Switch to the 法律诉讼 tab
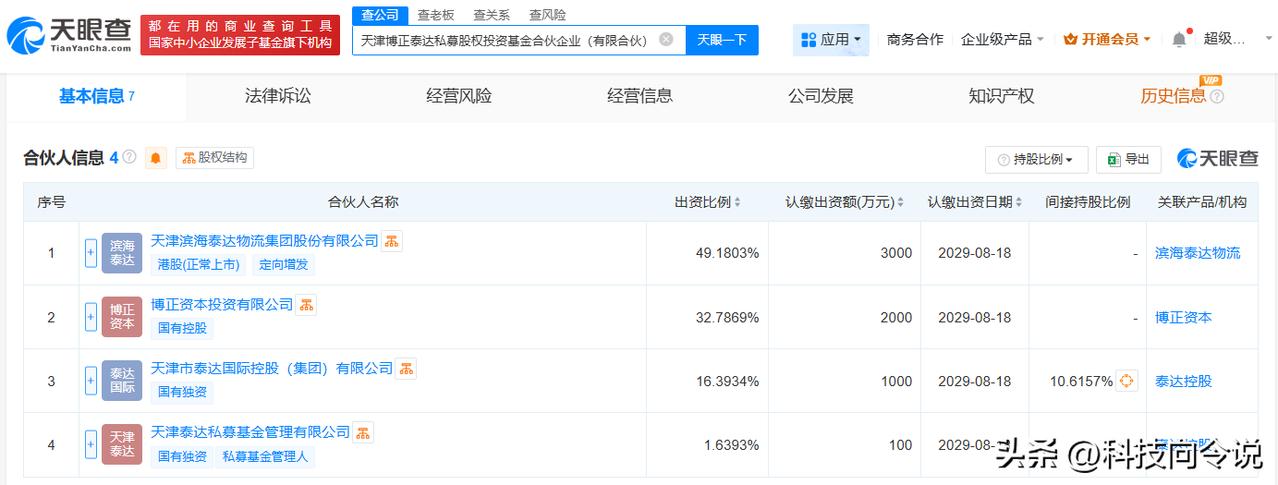Image resolution: width=1278 pixels, height=485 pixels. point(278,96)
